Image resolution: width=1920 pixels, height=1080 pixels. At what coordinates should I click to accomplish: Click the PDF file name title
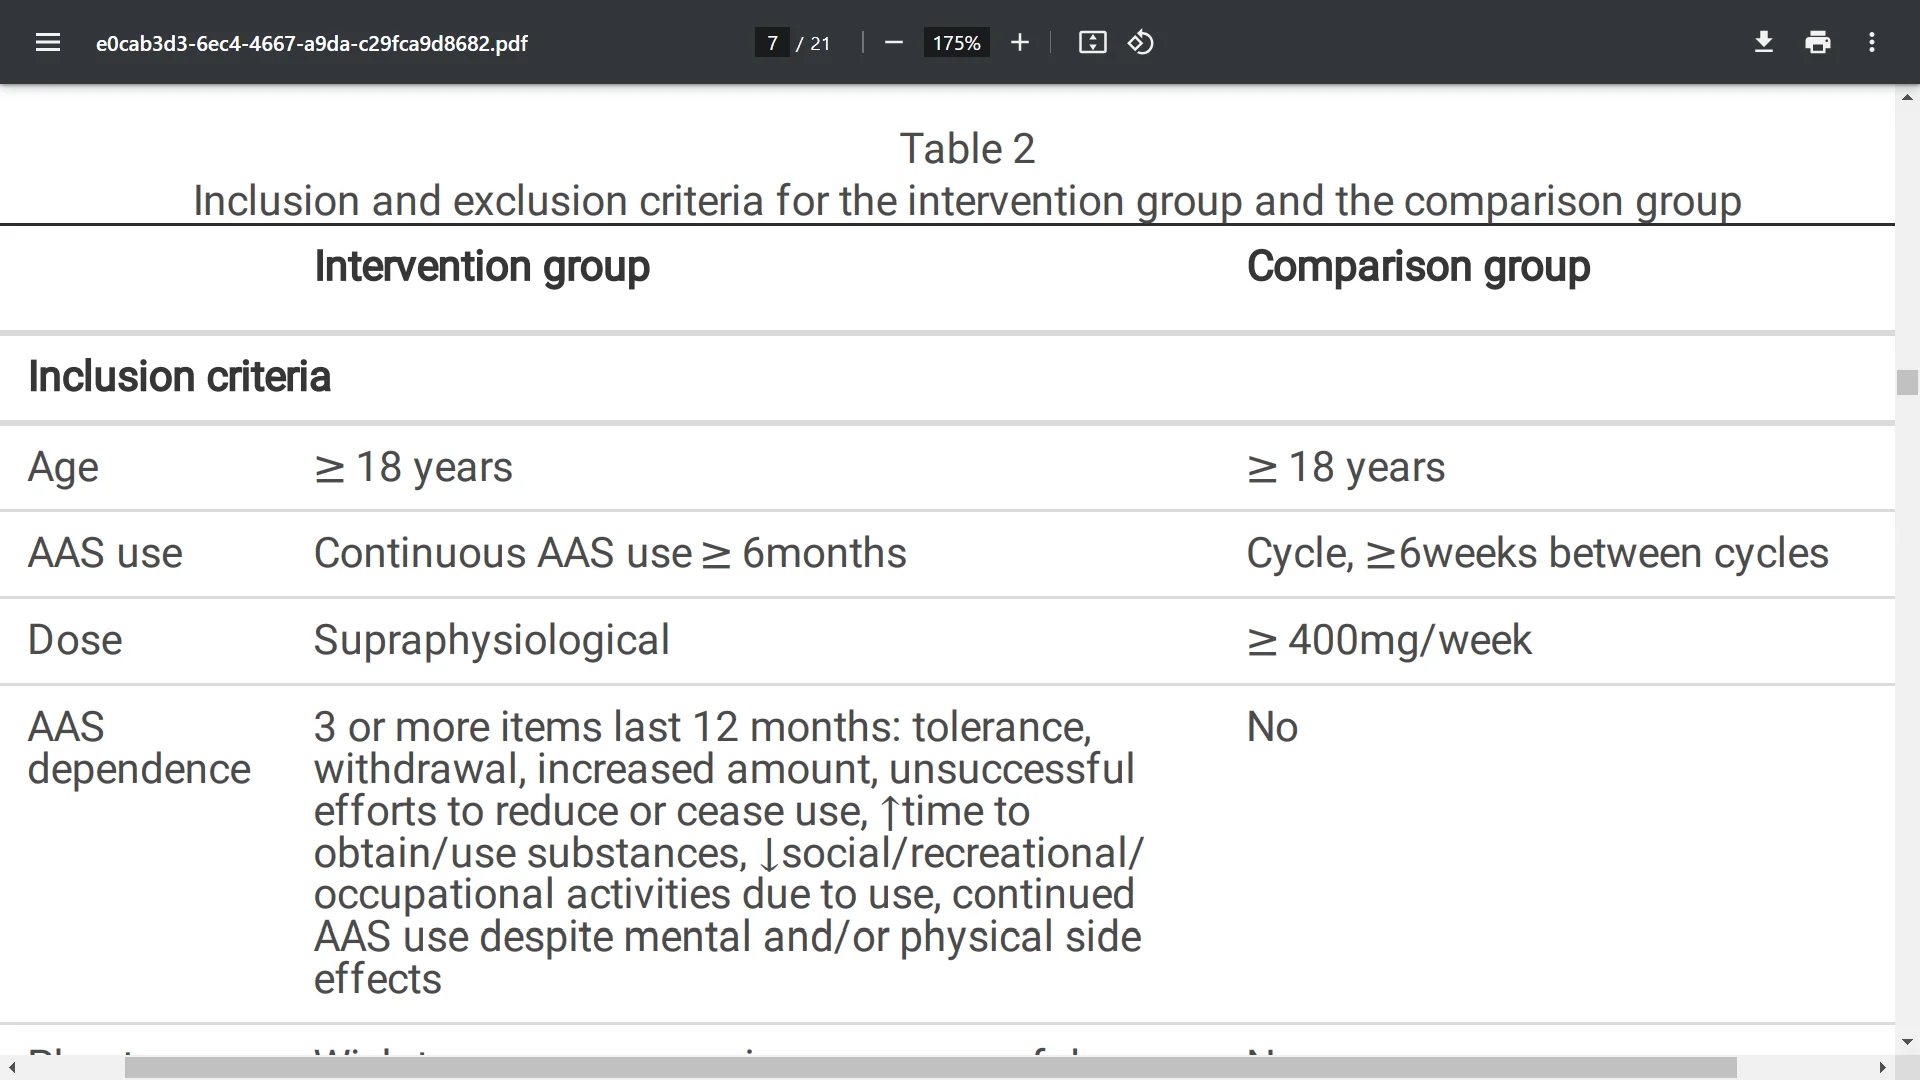(x=311, y=44)
